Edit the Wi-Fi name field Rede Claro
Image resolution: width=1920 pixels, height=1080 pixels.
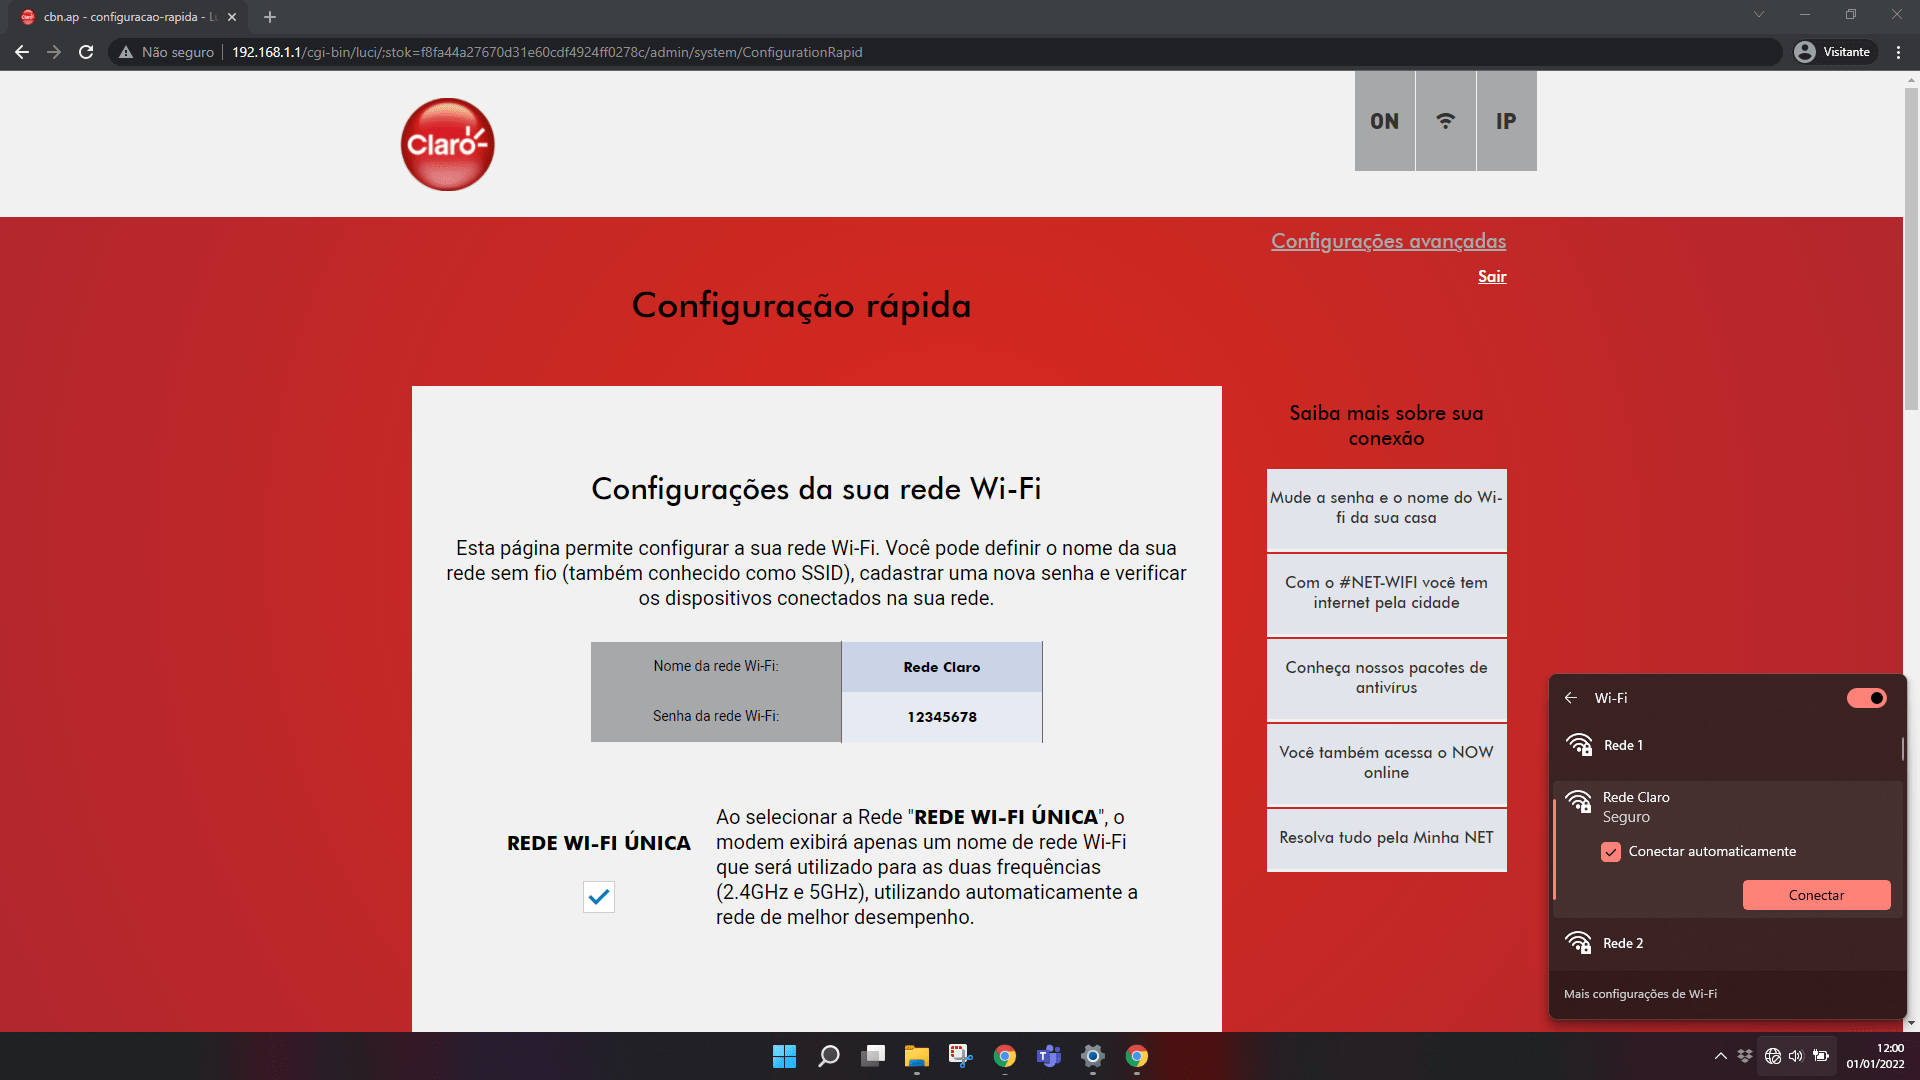click(941, 667)
